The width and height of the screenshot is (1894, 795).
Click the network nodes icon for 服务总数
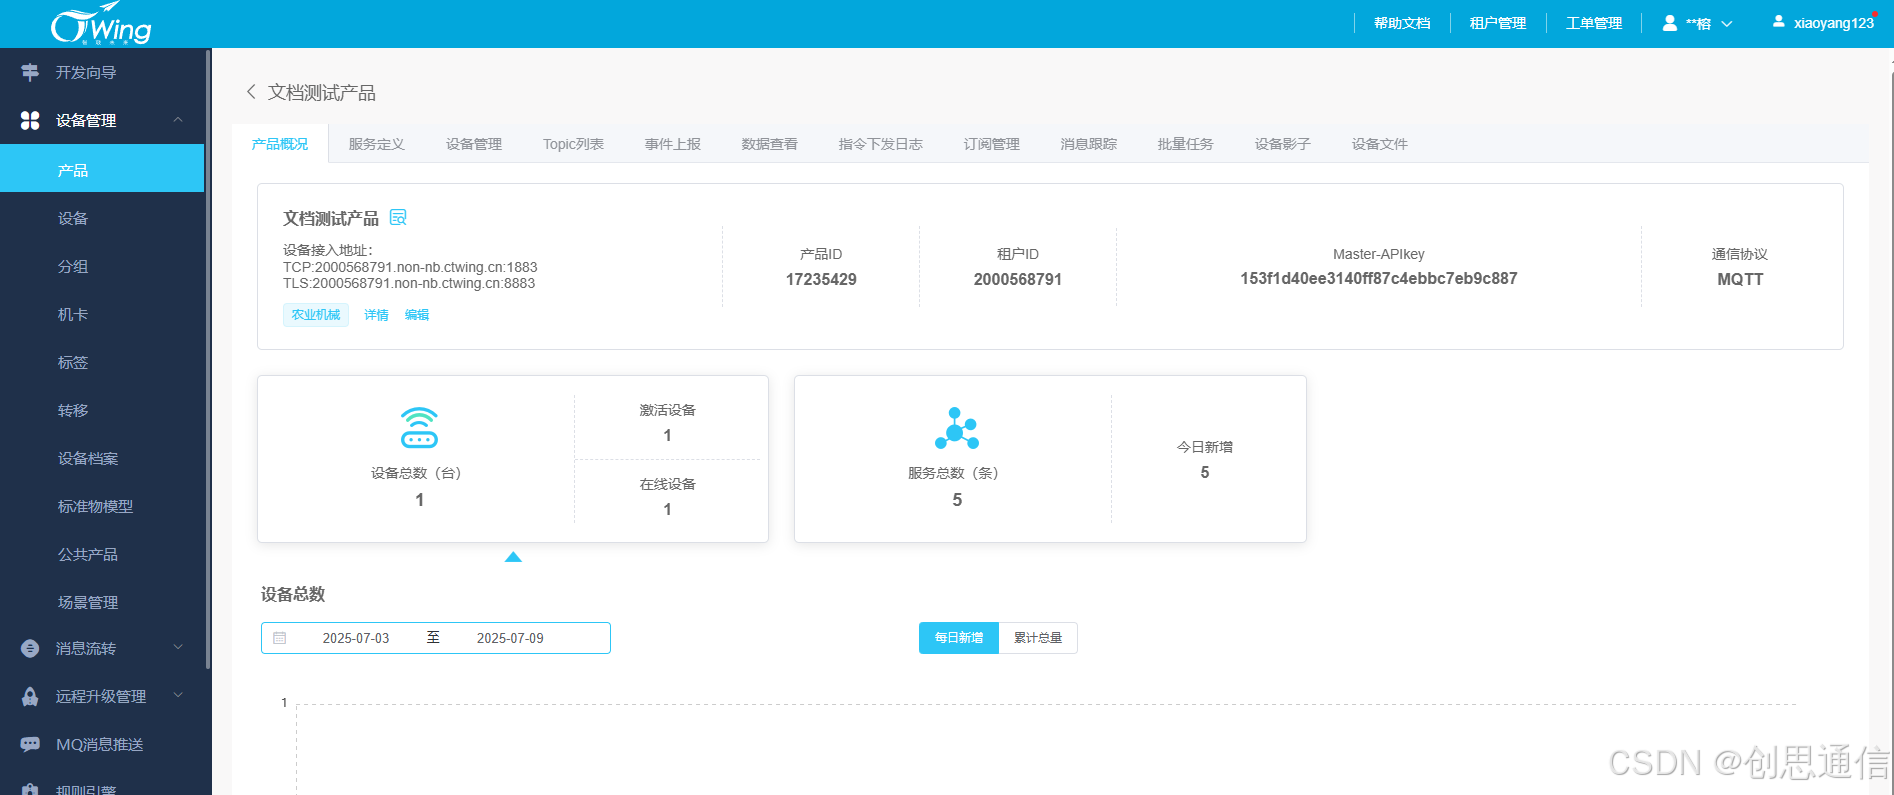point(957,428)
